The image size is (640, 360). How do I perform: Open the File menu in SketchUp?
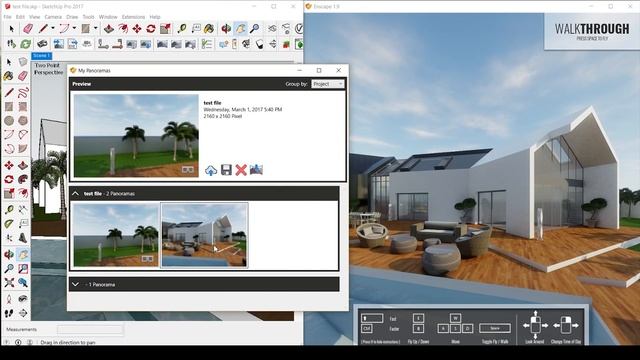[7, 17]
